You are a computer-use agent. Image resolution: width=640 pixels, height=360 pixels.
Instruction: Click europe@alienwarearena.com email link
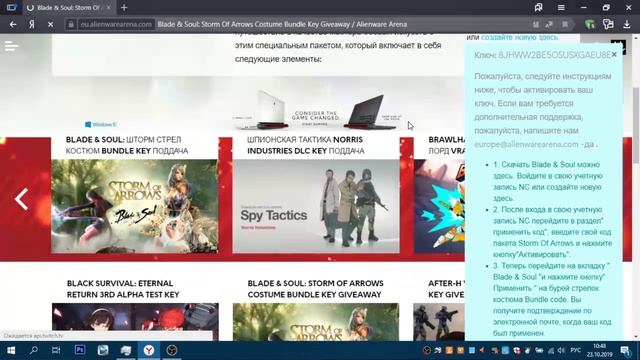click(x=526, y=144)
